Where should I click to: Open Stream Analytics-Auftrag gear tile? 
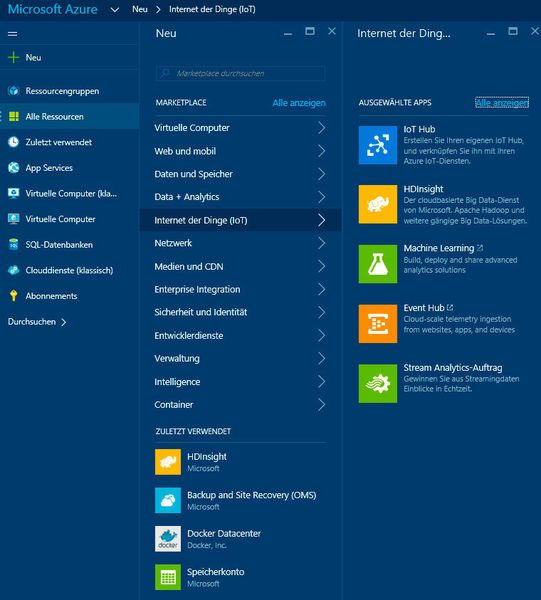point(378,383)
